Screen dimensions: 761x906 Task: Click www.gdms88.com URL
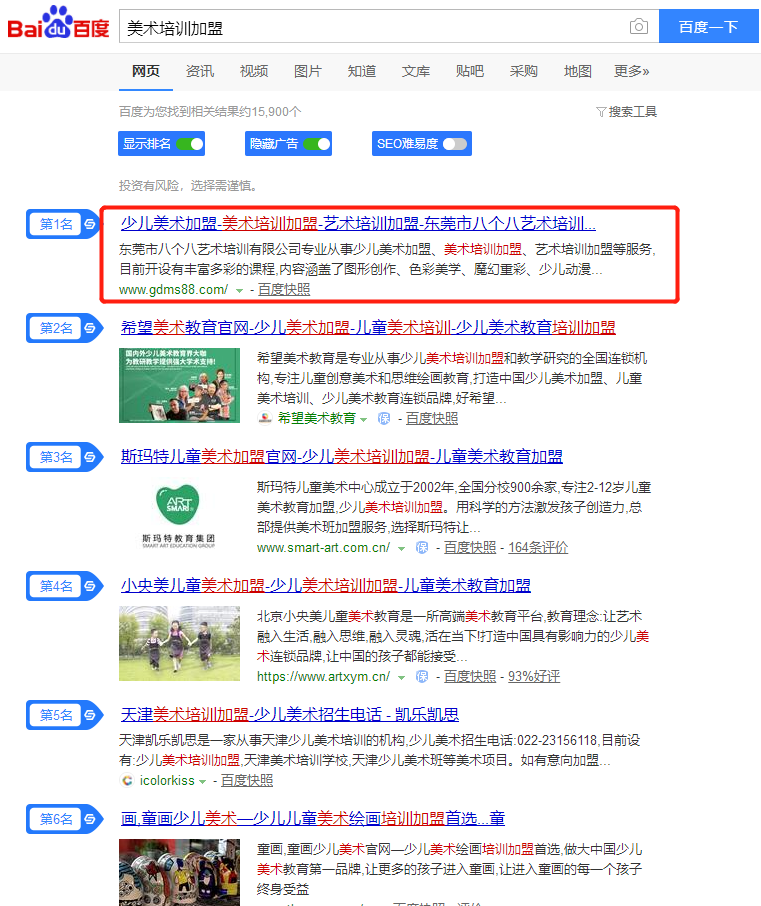pyautogui.click(x=173, y=289)
